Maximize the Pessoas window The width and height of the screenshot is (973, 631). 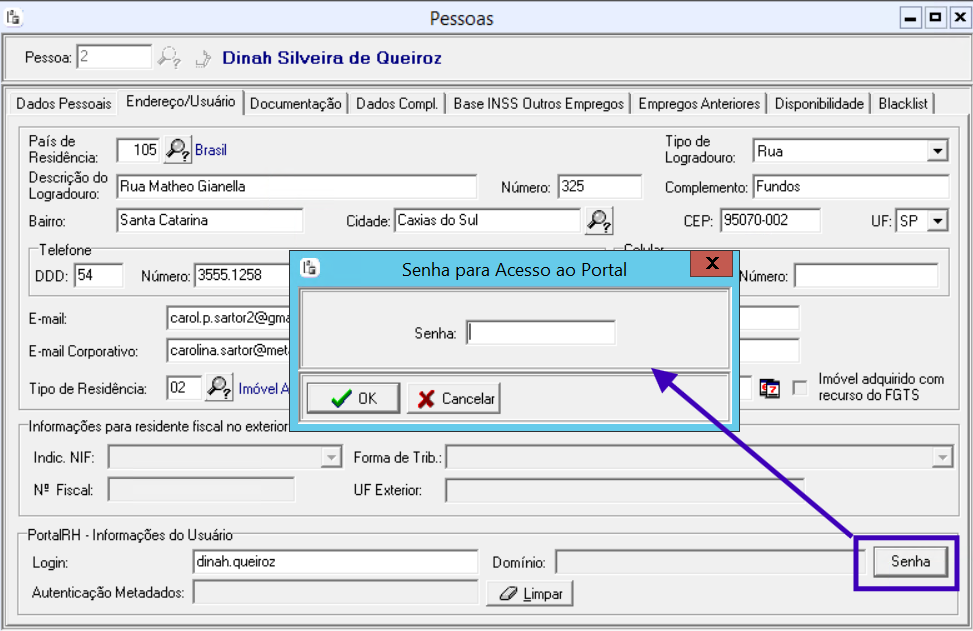[935, 18]
